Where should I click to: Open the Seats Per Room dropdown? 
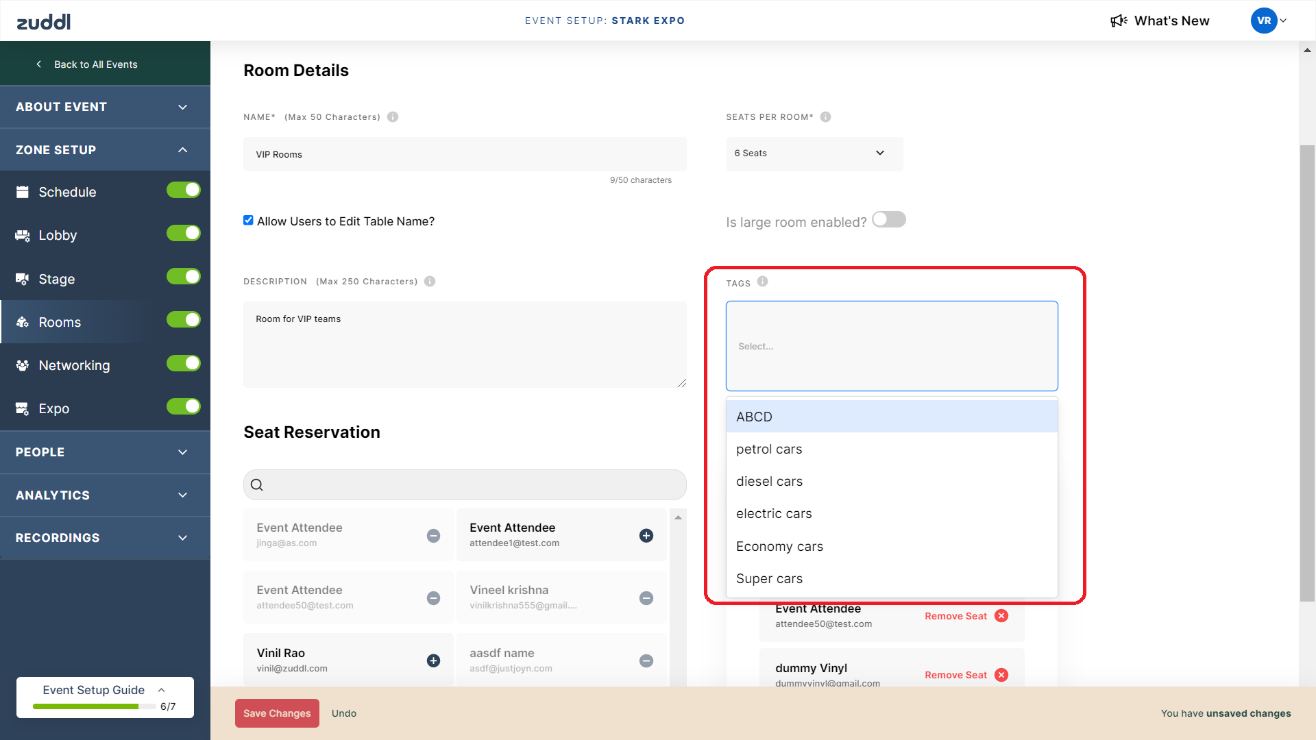(814, 153)
